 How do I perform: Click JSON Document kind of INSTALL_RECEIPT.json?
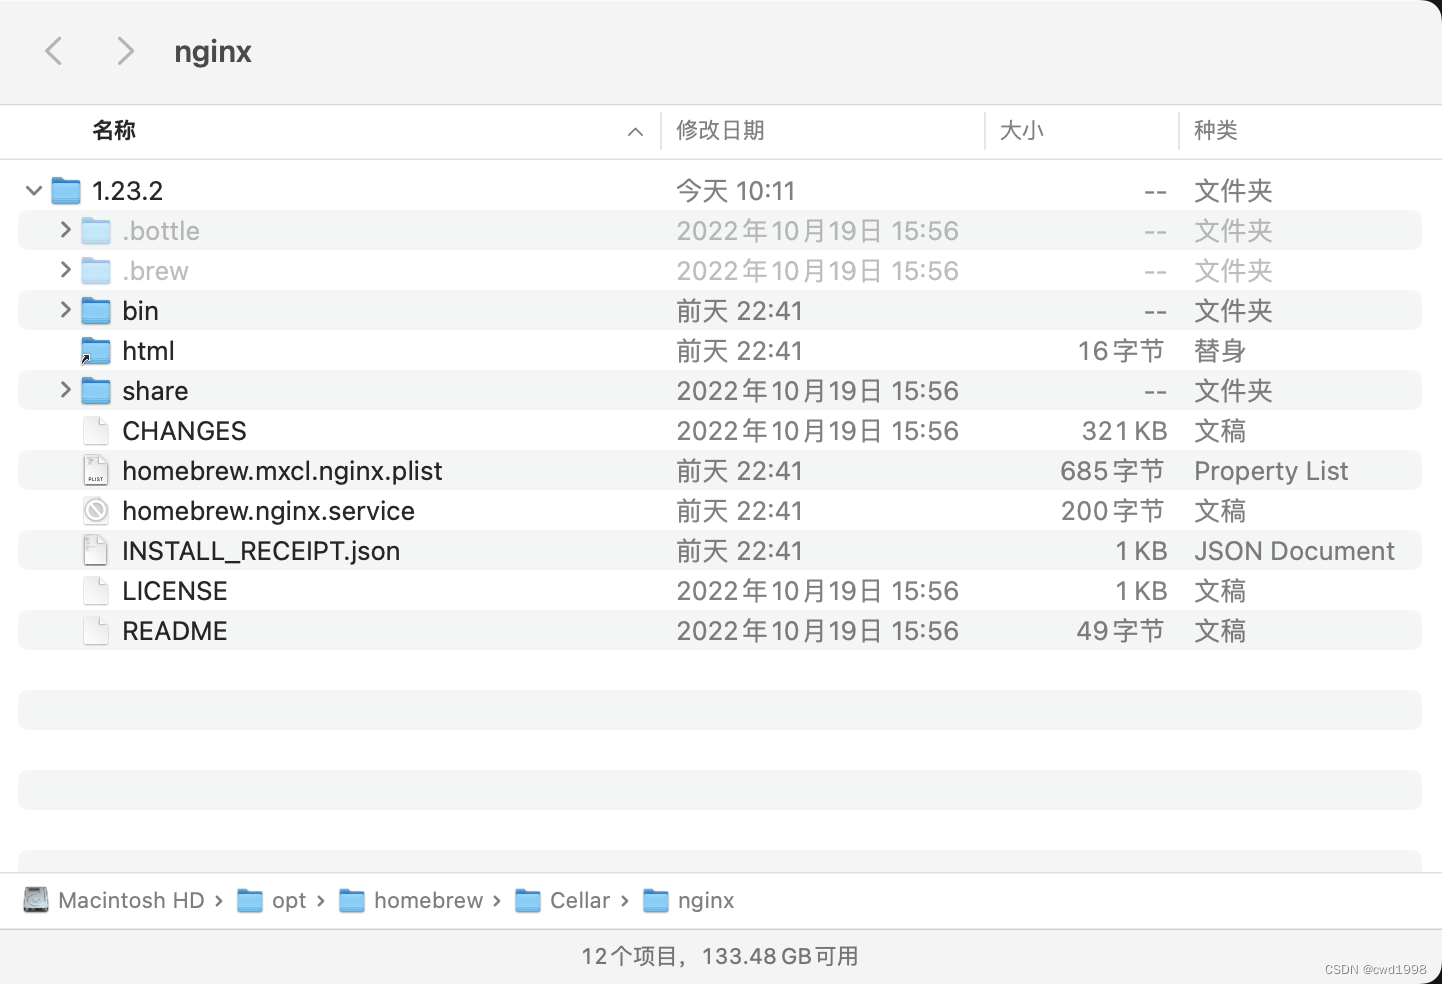click(x=1294, y=550)
